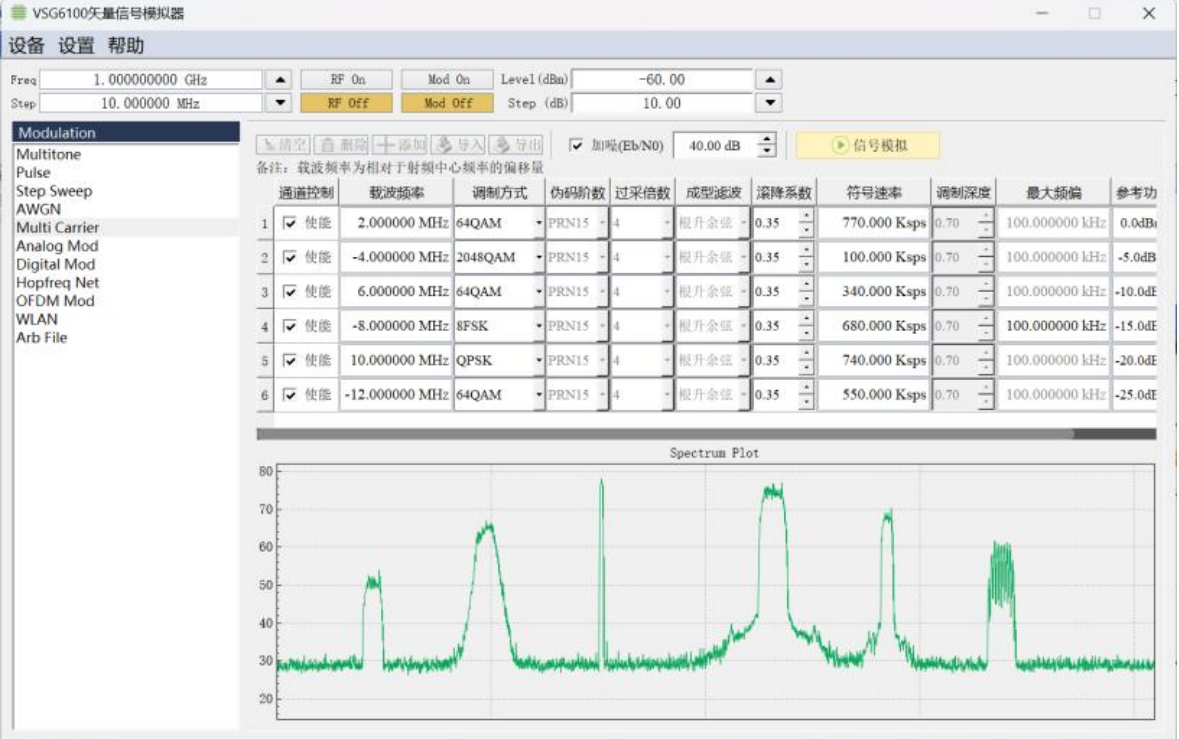This screenshot has height=739, width=1179.
Task: Toggle the 加噪(Eb/N0) noise checkbox
Action: click(x=576, y=145)
